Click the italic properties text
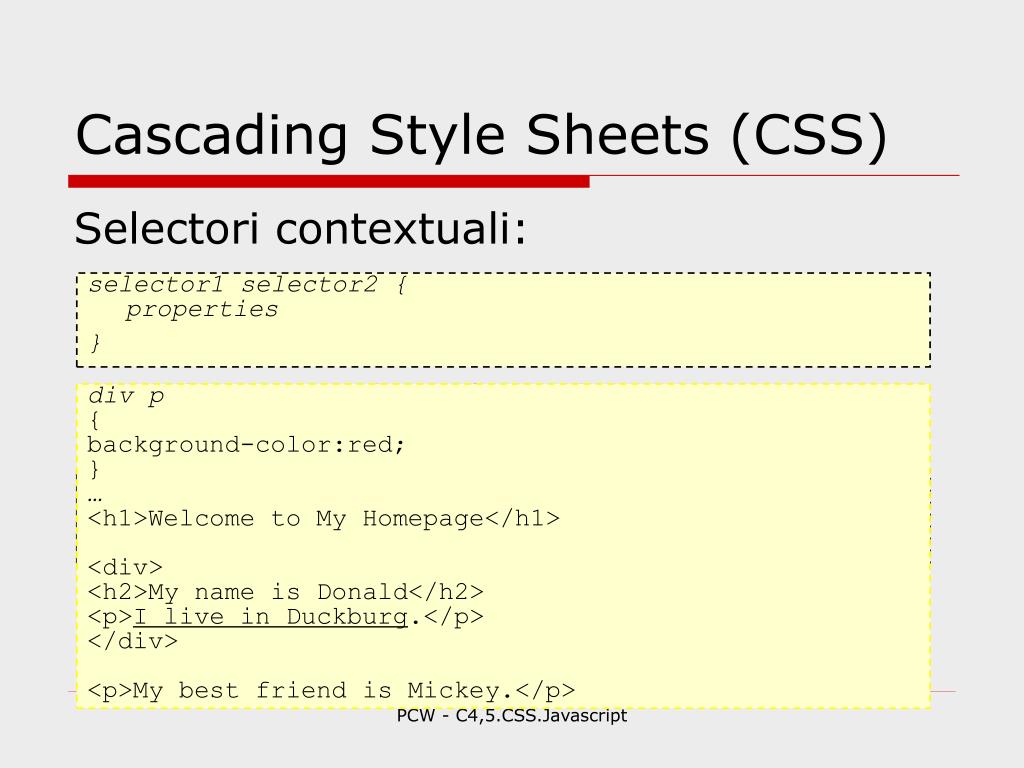The image size is (1024, 768). (201, 309)
